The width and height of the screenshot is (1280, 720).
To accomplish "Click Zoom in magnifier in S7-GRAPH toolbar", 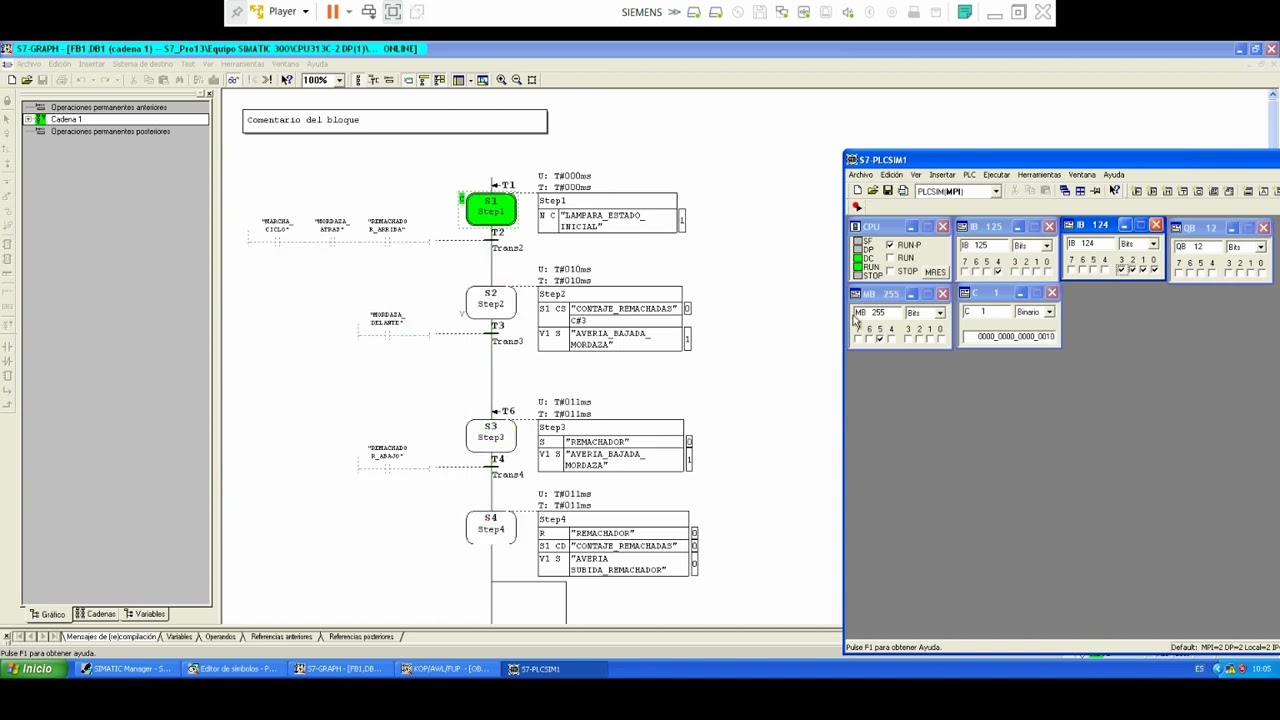I will tap(501, 80).
